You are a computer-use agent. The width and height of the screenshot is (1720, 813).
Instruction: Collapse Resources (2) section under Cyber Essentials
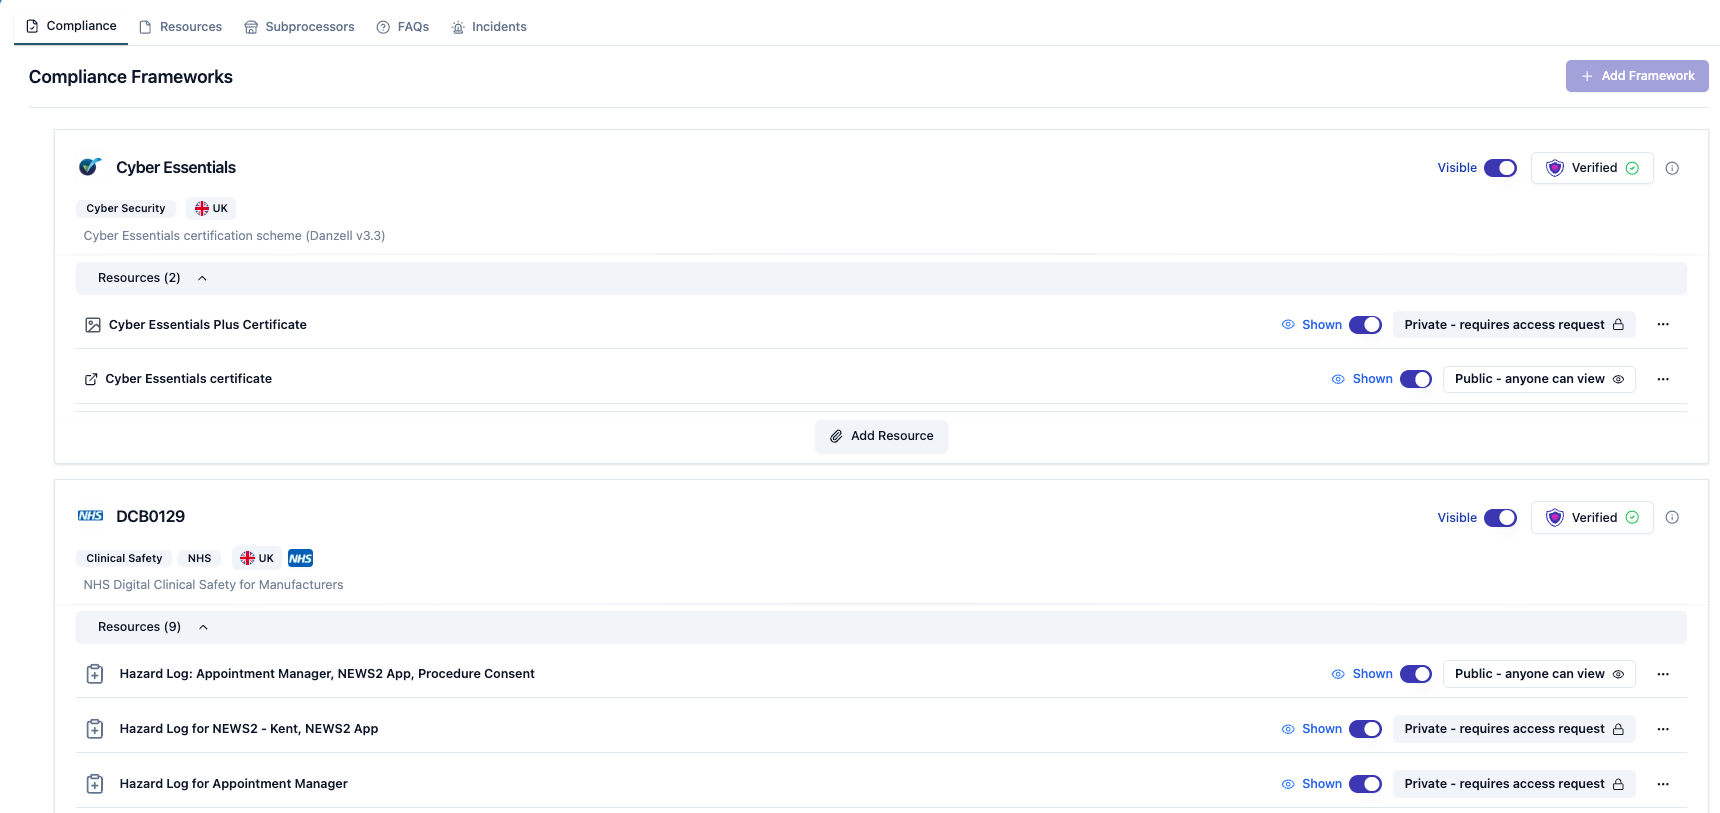click(x=881, y=278)
